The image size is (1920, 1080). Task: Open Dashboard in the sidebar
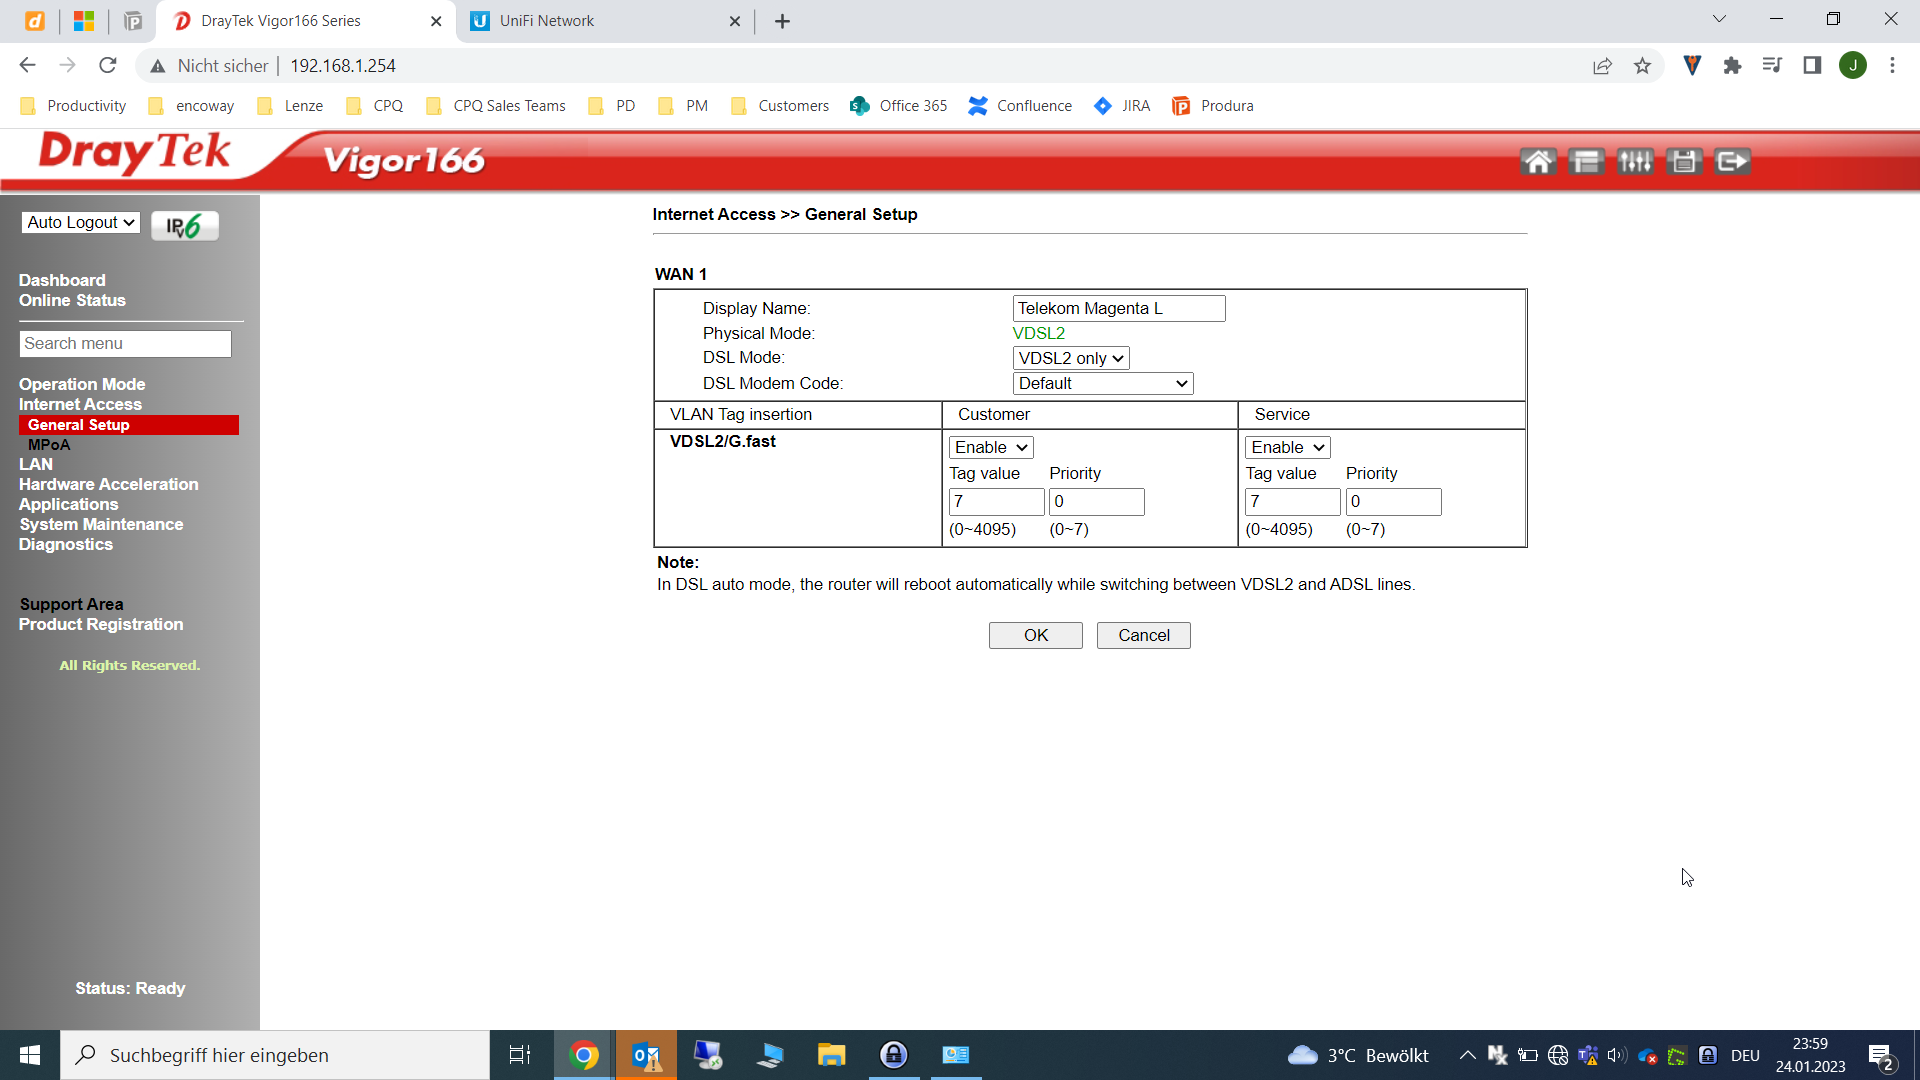62,280
